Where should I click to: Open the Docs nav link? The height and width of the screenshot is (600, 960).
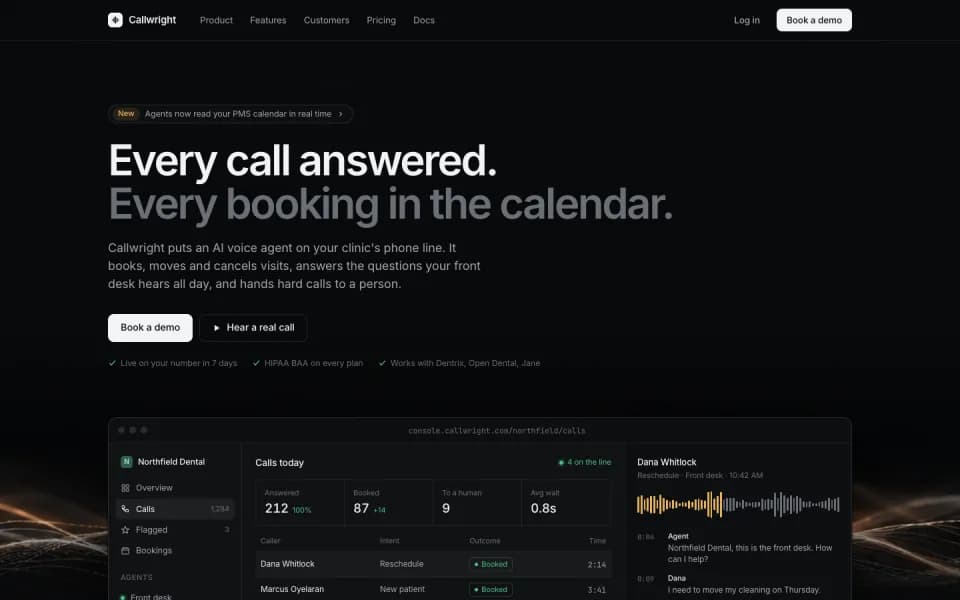click(x=424, y=20)
